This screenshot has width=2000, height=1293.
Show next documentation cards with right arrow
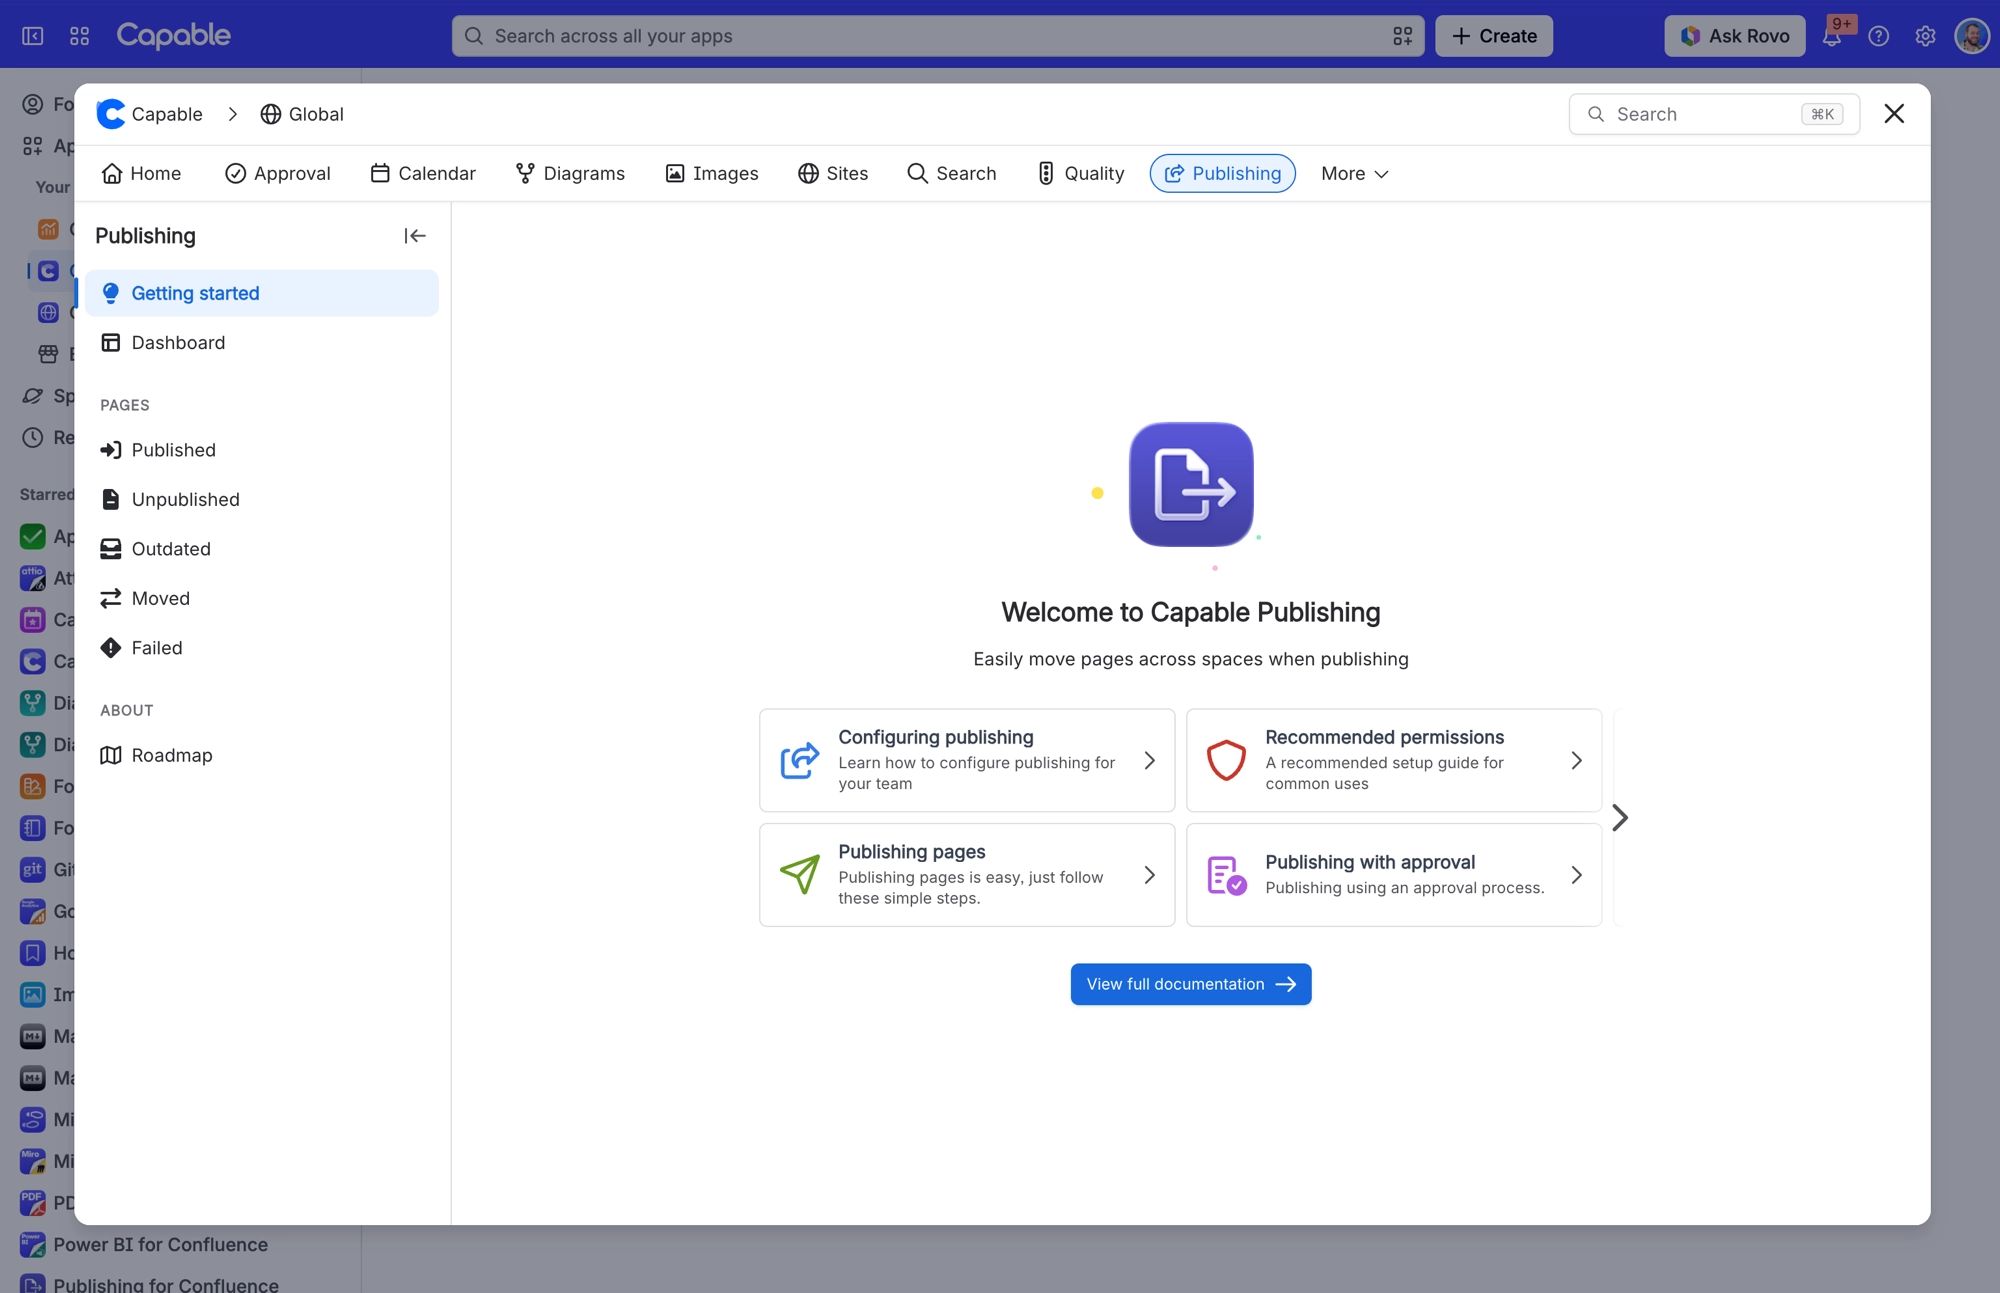pos(1620,818)
